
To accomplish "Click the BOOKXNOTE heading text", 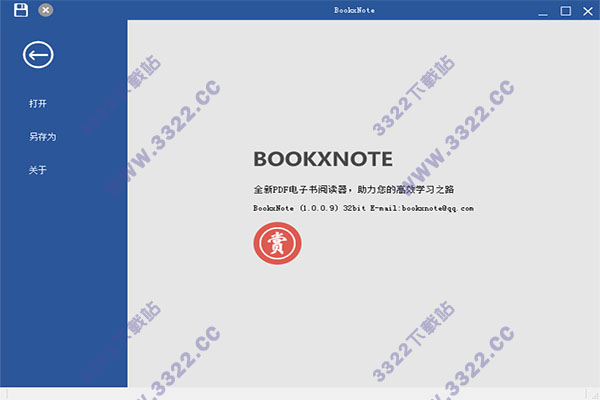I will pyautogui.click(x=323, y=159).
